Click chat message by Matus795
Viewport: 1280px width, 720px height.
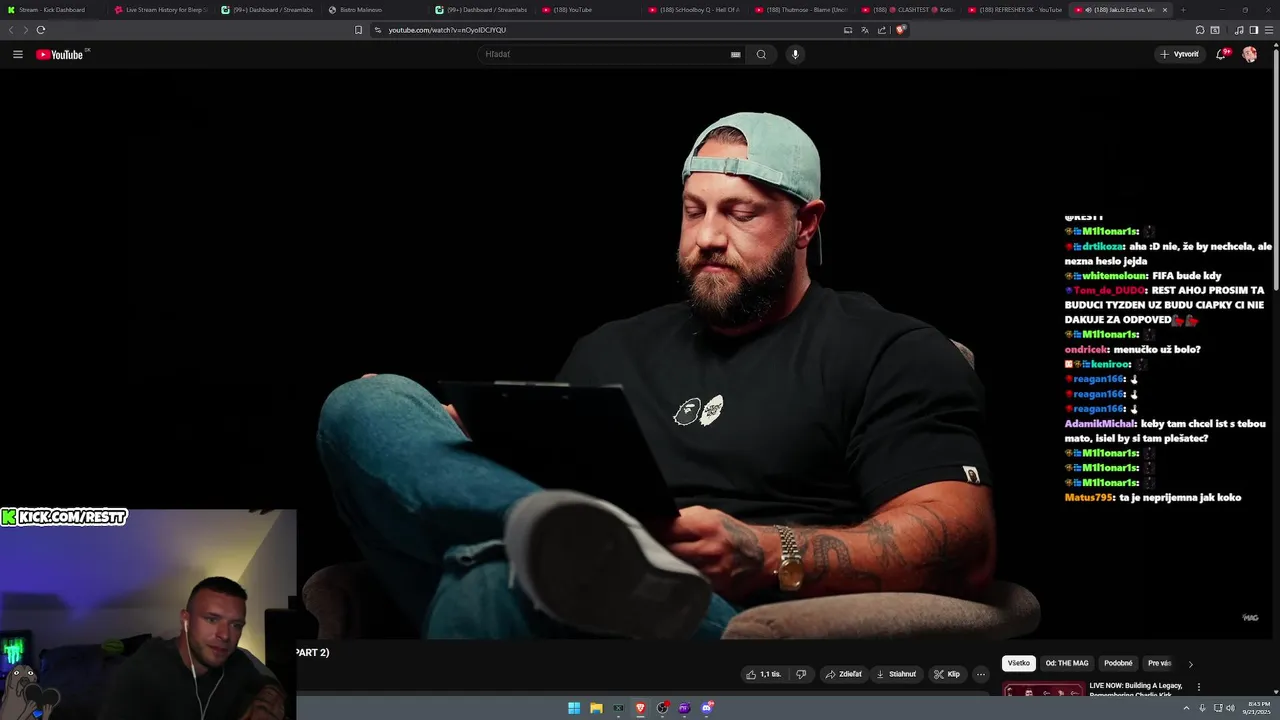click(1153, 497)
